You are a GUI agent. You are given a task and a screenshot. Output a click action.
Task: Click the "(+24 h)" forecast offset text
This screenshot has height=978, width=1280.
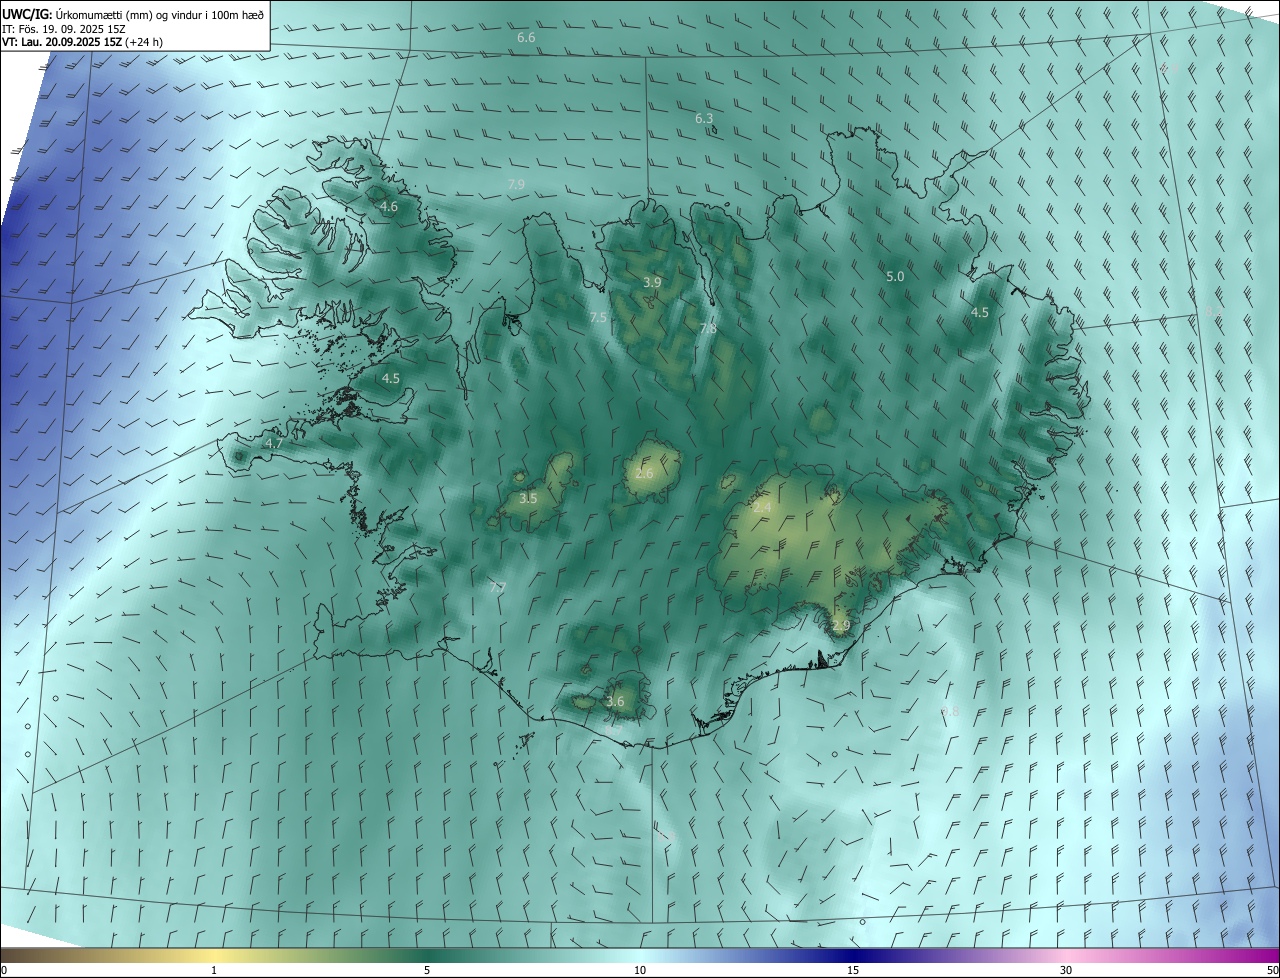pyautogui.click(x=145, y=42)
